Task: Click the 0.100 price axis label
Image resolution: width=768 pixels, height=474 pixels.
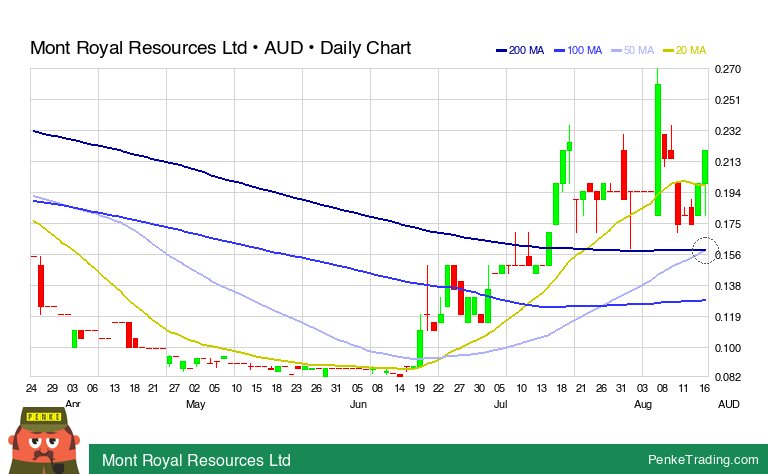Action: (728, 348)
